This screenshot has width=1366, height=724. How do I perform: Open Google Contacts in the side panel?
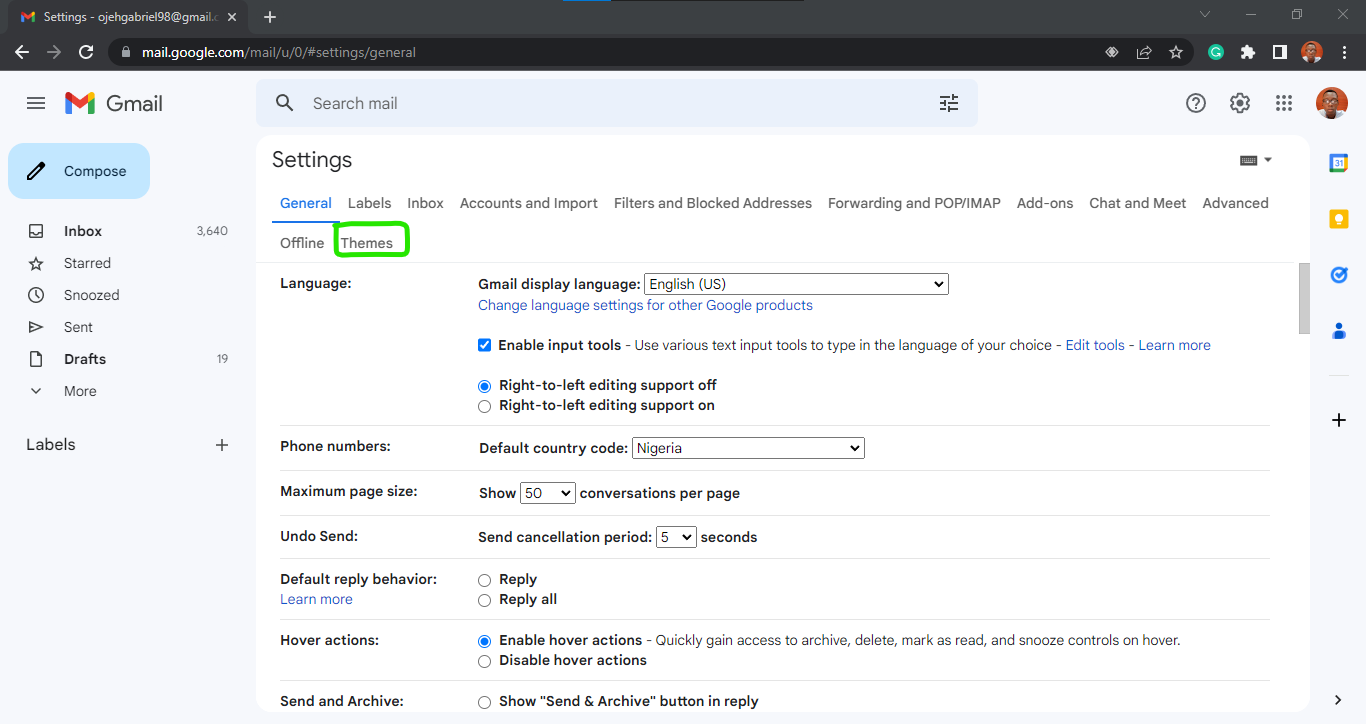pos(1338,330)
